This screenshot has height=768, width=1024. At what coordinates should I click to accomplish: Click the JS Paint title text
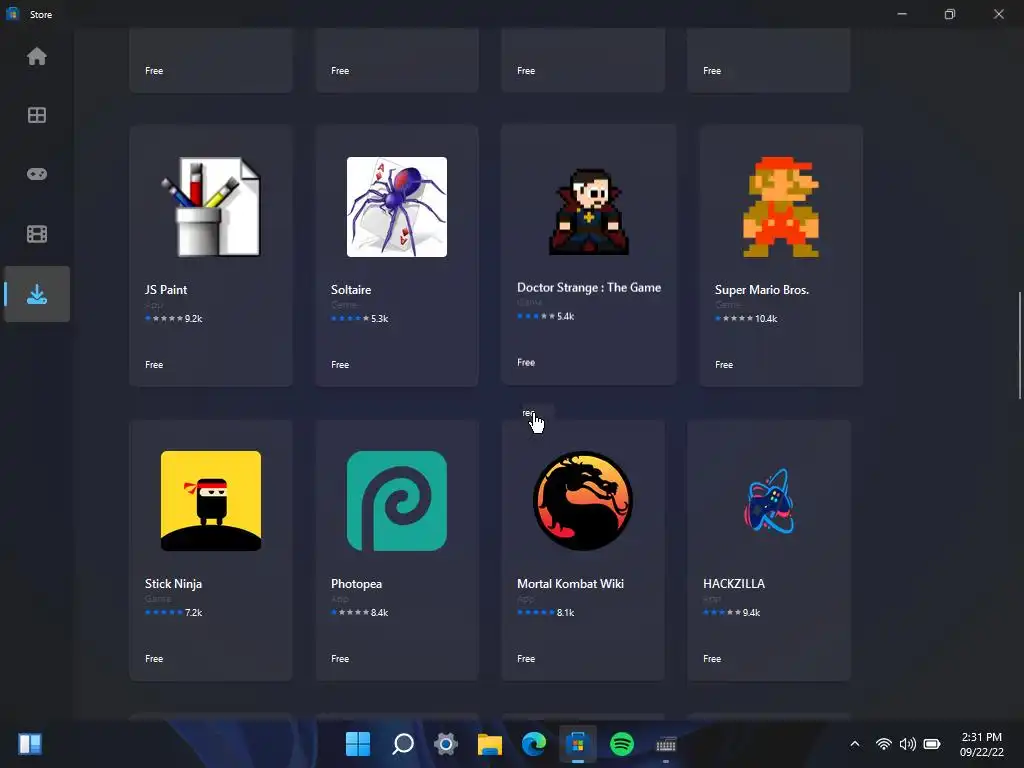point(166,290)
